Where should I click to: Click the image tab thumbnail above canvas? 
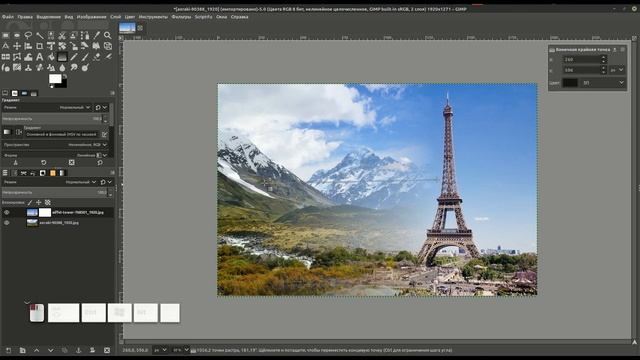click(127, 28)
